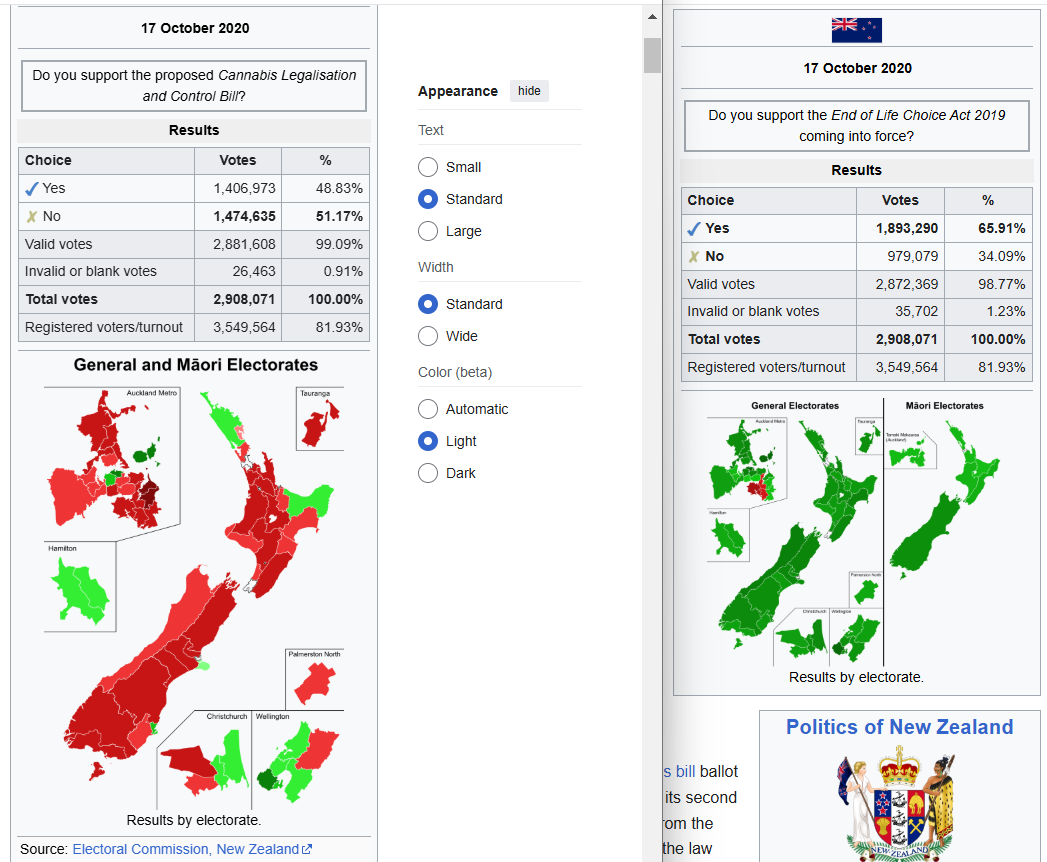Select the Standard text size option
Viewport: 1047px width, 862px height.
point(428,199)
